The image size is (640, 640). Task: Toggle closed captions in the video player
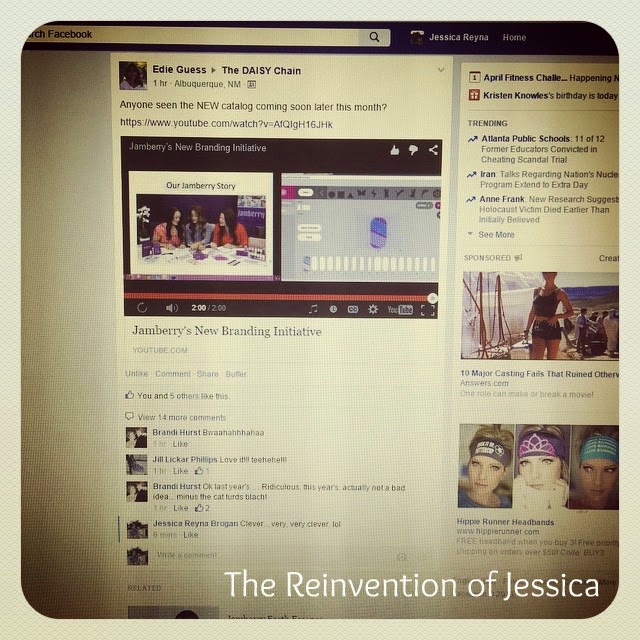pos(353,310)
